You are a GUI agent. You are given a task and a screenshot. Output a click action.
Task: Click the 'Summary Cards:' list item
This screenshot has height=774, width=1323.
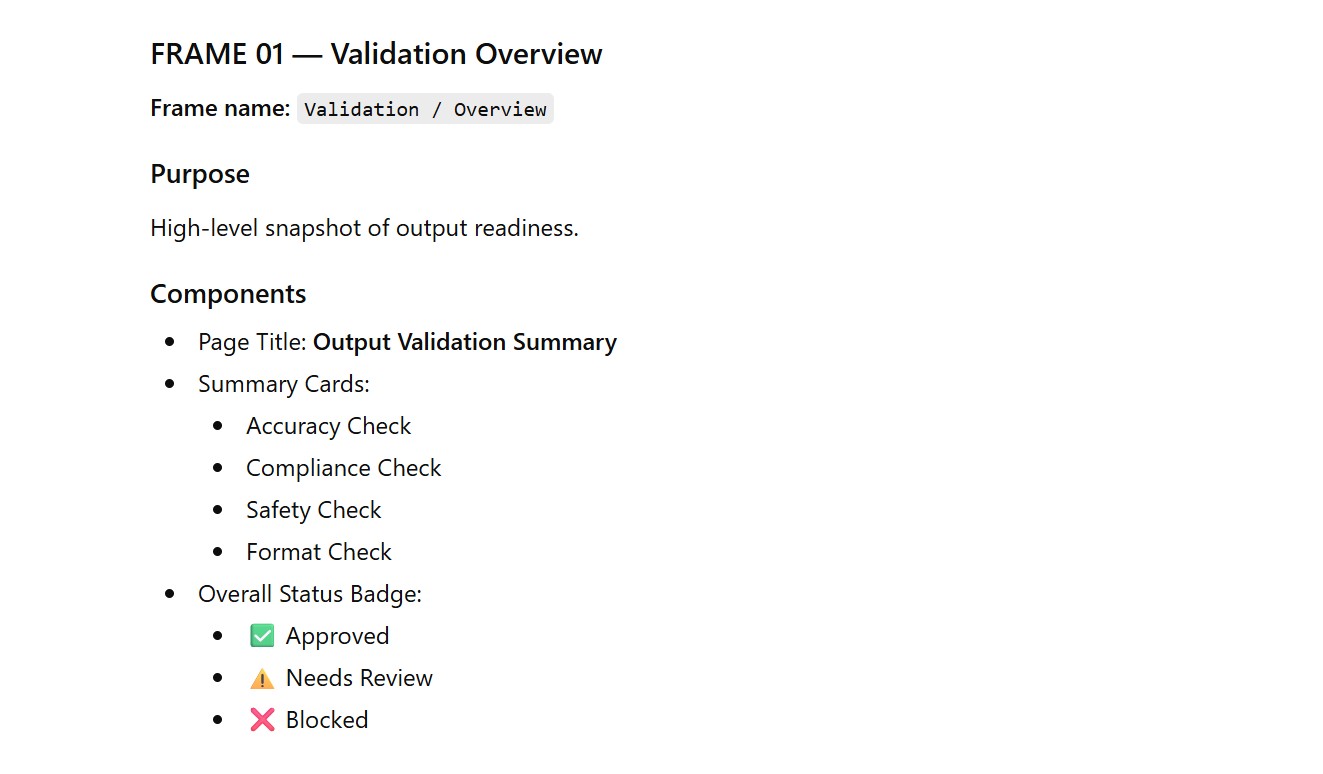[284, 384]
